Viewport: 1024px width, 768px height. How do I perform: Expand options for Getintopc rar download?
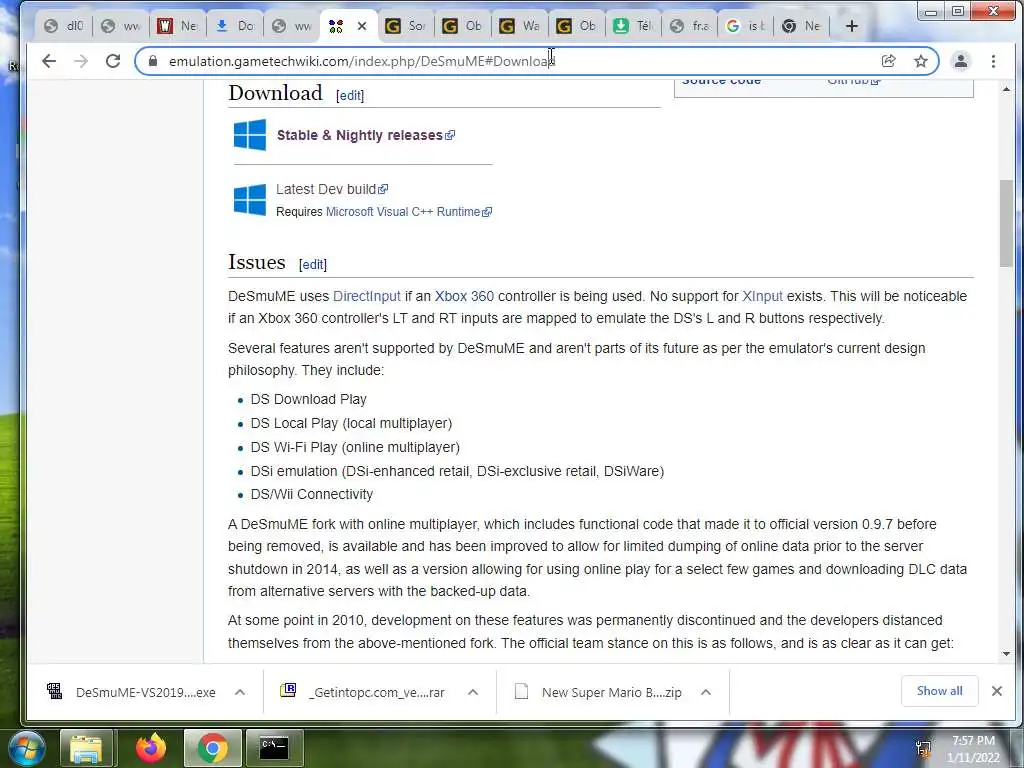tap(473, 692)
